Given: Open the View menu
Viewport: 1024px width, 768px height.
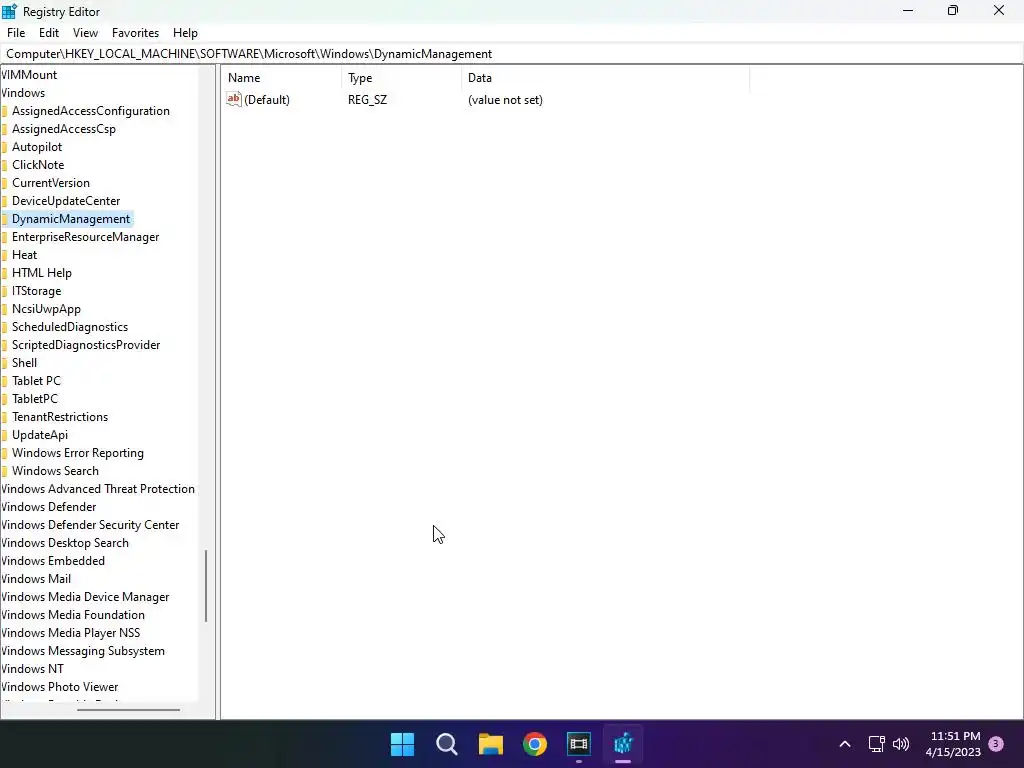Looking at the screenshot, I should point(85,33).
